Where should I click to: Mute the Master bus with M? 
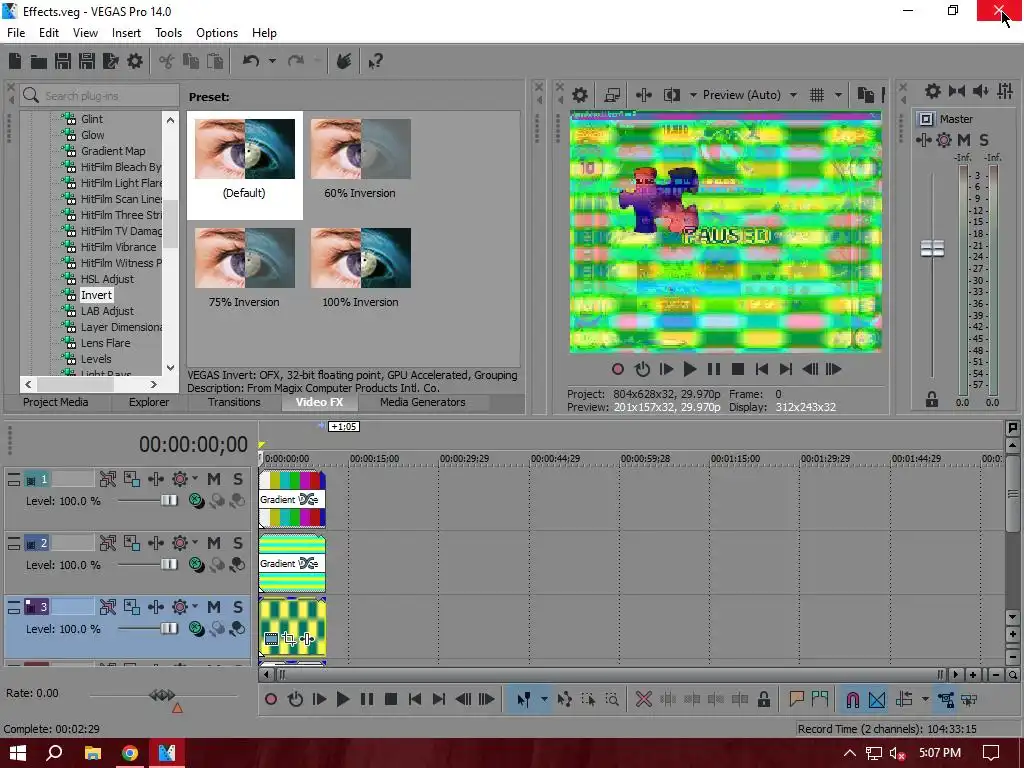click(x=964, y=140)
